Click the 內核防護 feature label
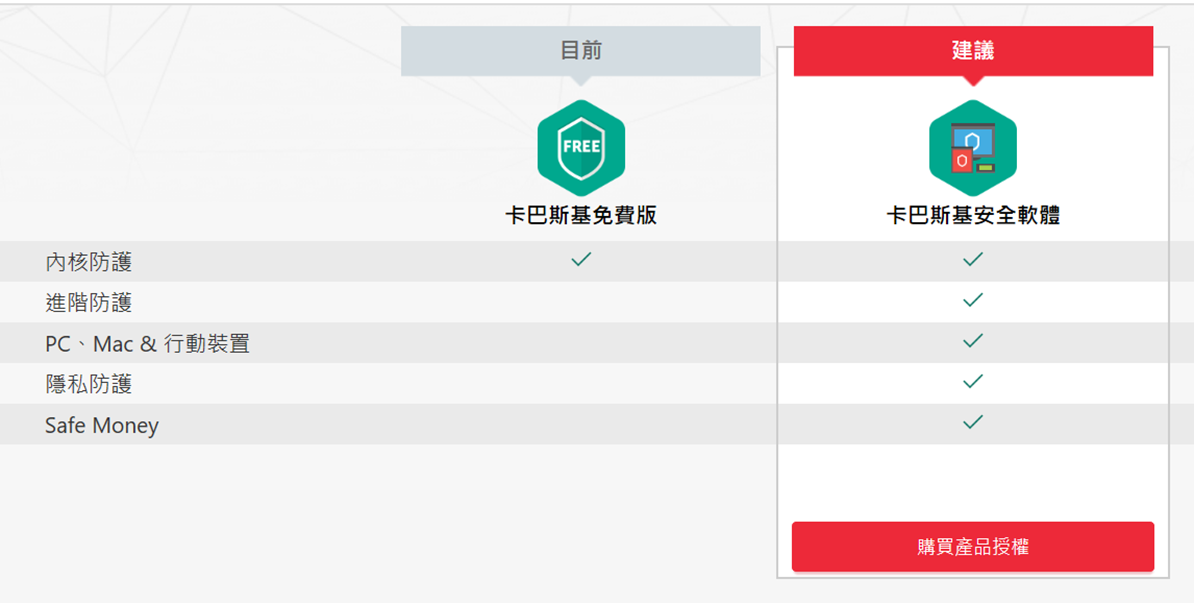The height and width of the screenshot is (603, 1194). pyautogui.click(x=88, y=262)
